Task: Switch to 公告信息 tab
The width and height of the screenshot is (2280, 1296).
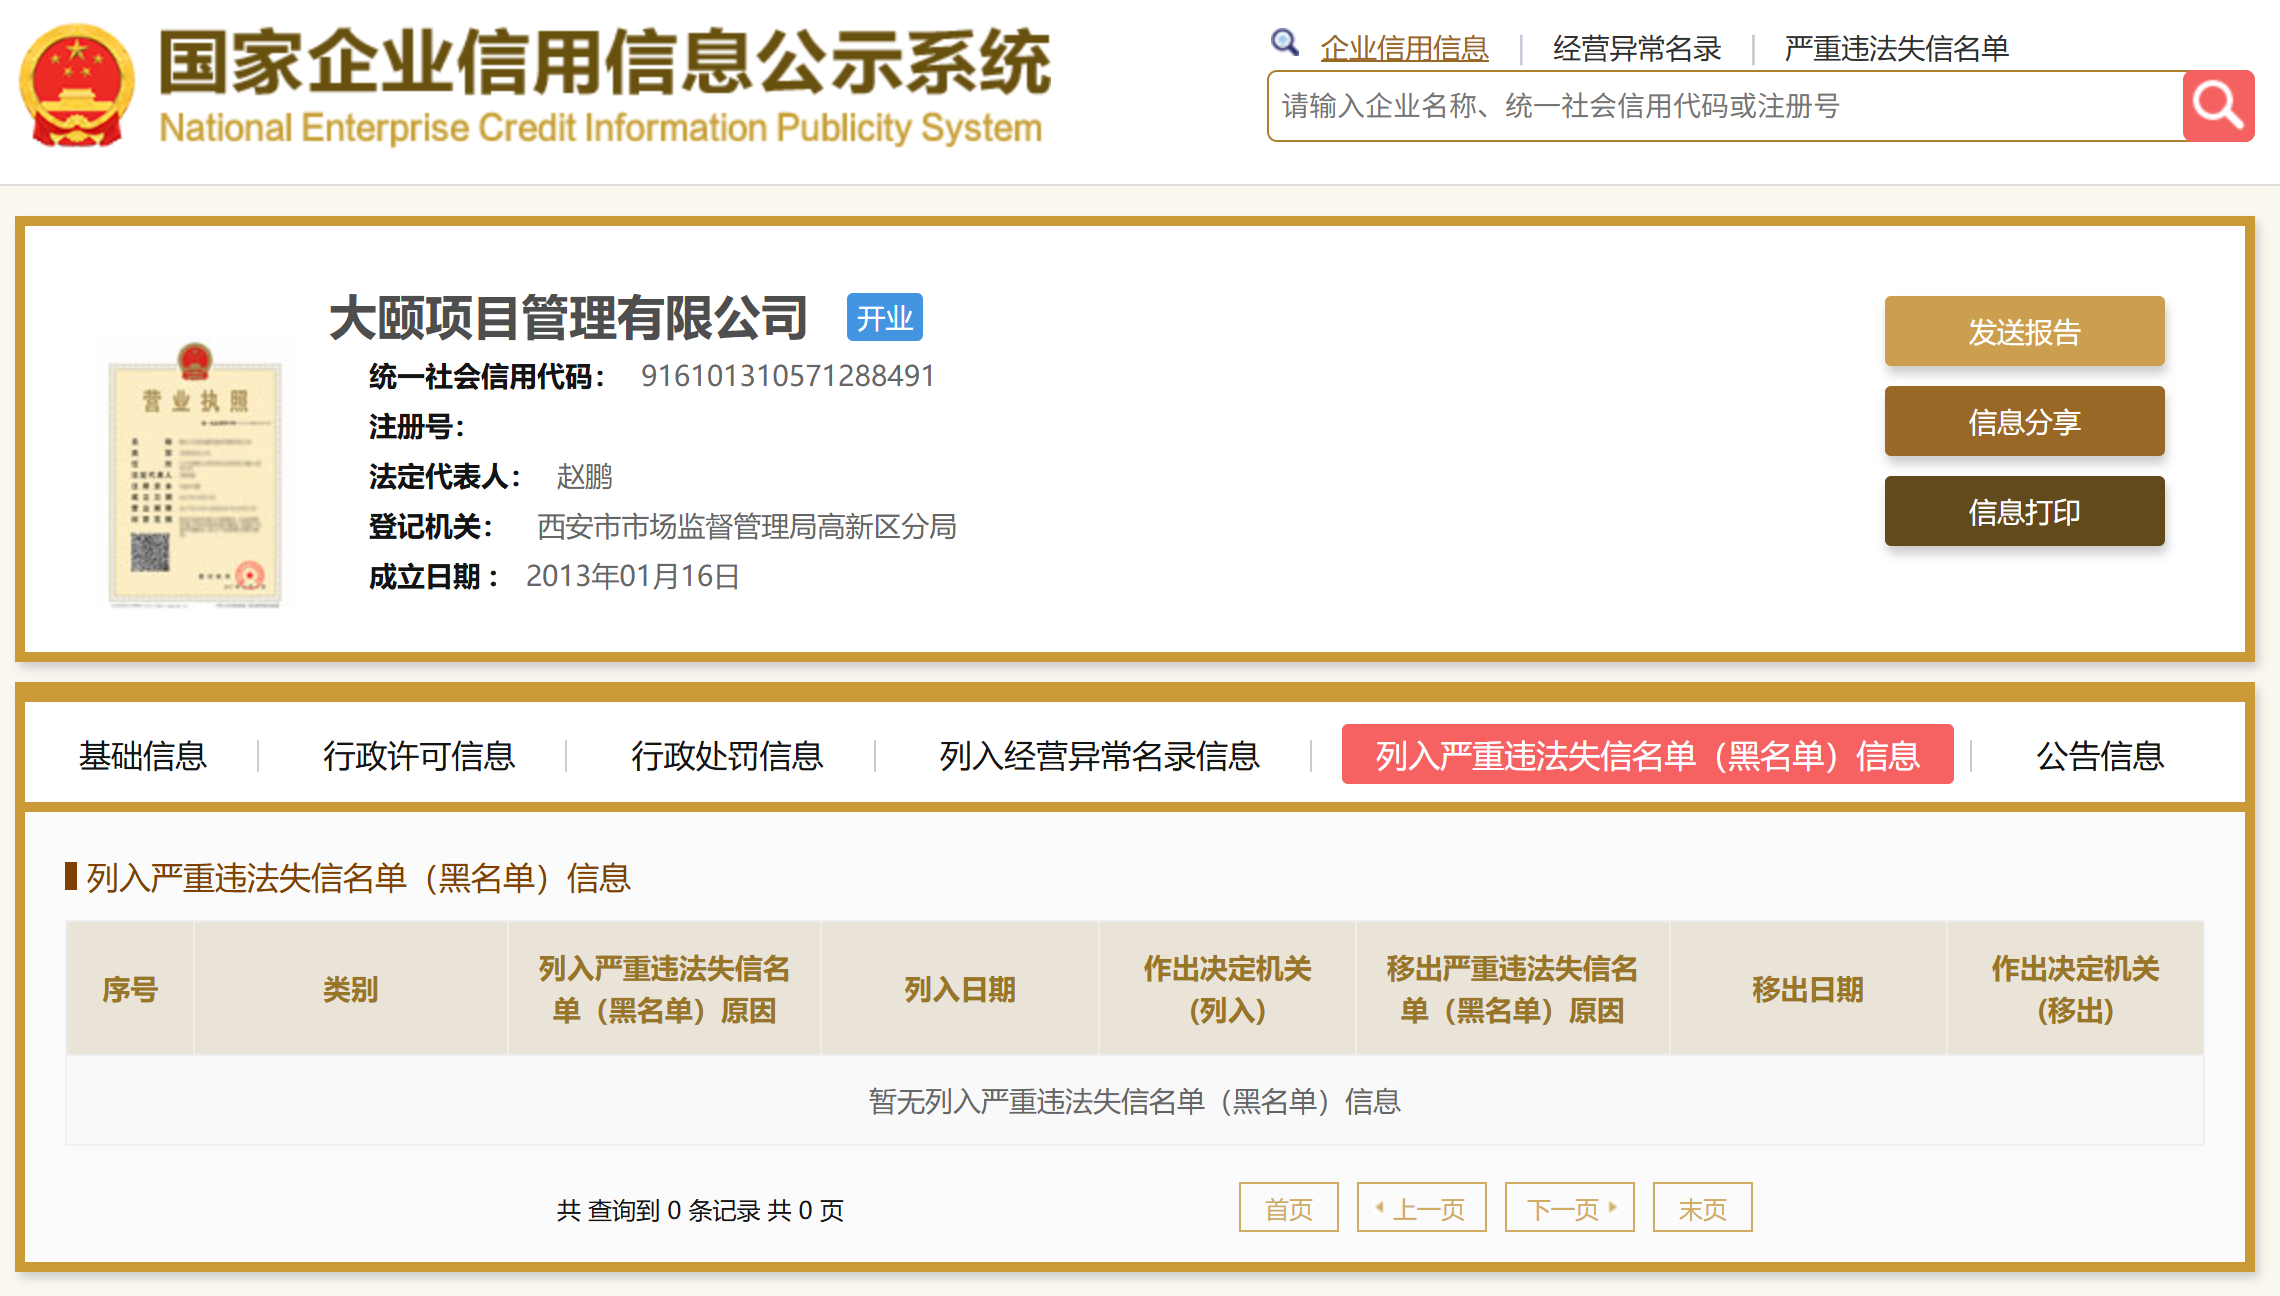Action: tap(2100, 755)
